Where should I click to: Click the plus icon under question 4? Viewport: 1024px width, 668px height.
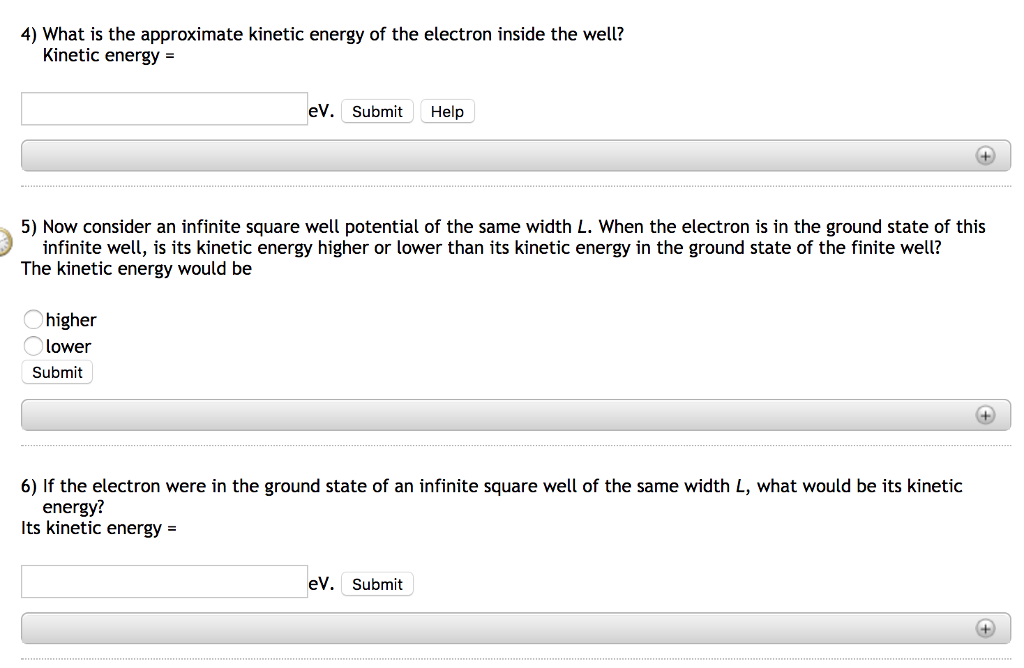[985, 156]
